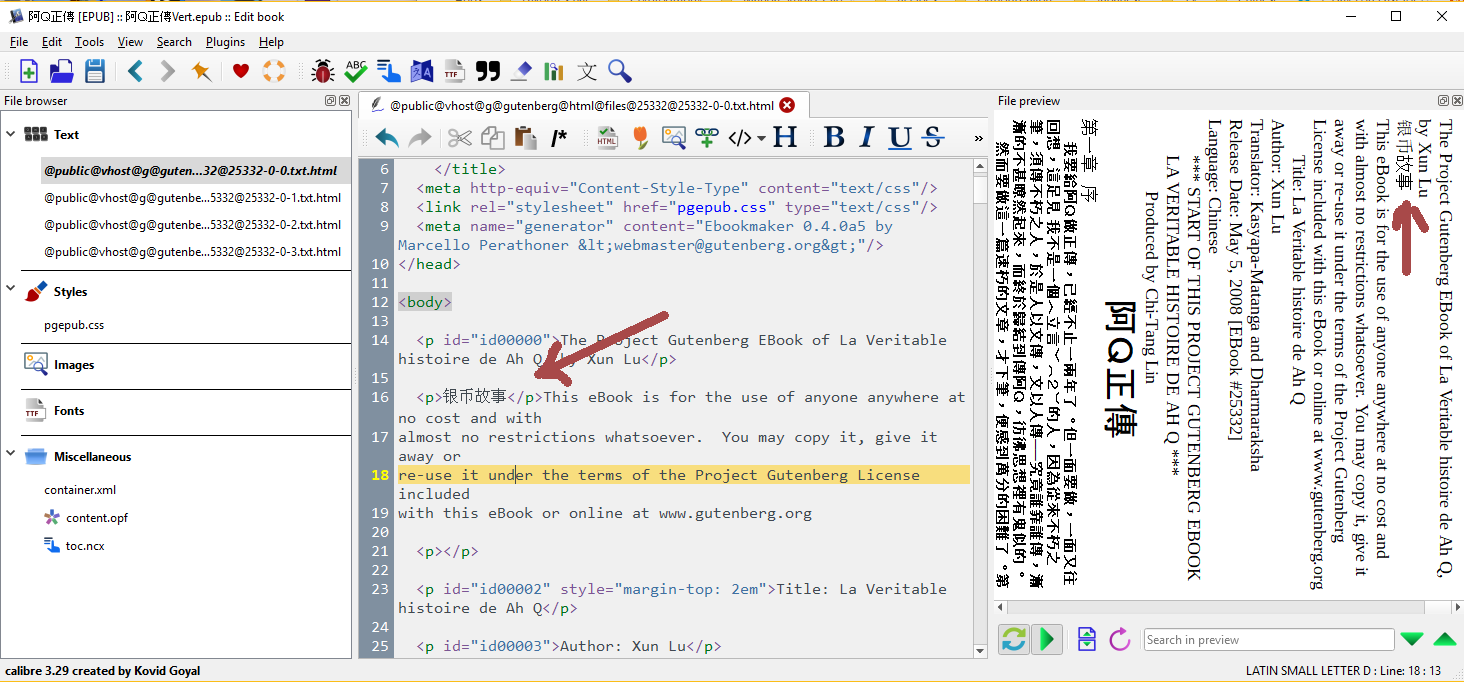The height and width of the screenshot is (682, 1464).
Task: Toggle strikethrough formatting S
Action: 933,138
